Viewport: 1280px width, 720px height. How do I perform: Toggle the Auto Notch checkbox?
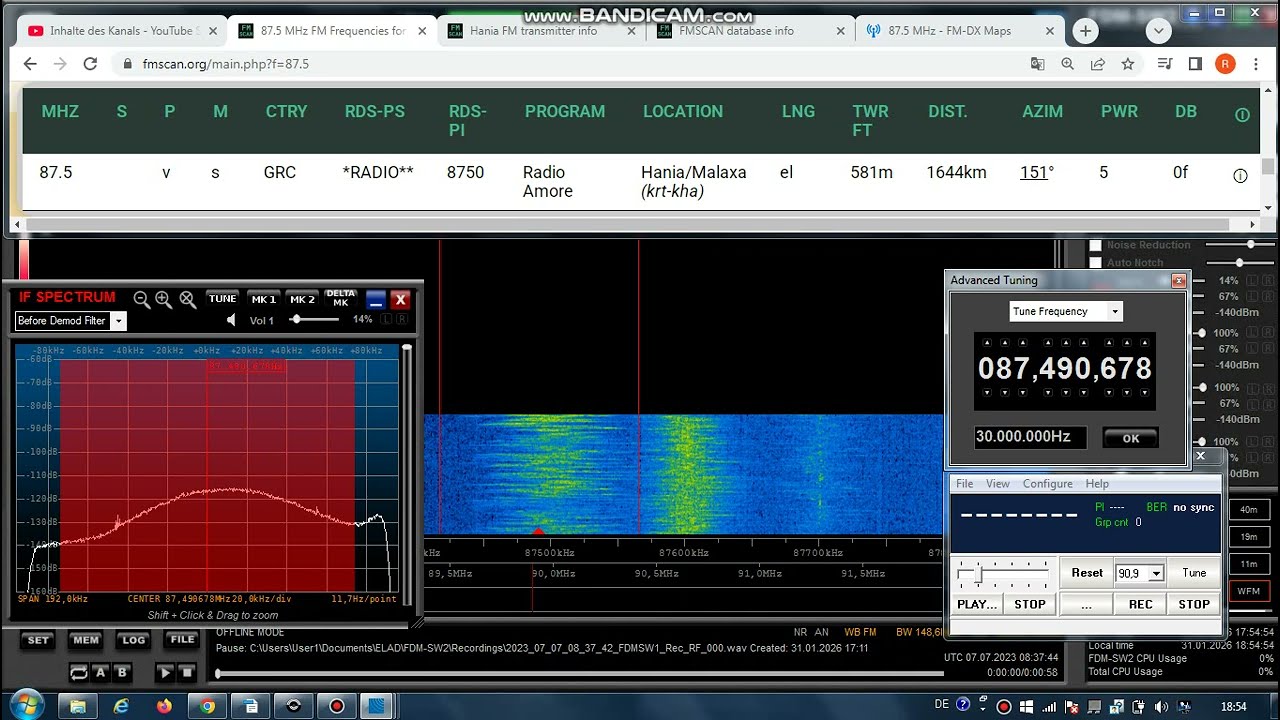[1095, 263]
